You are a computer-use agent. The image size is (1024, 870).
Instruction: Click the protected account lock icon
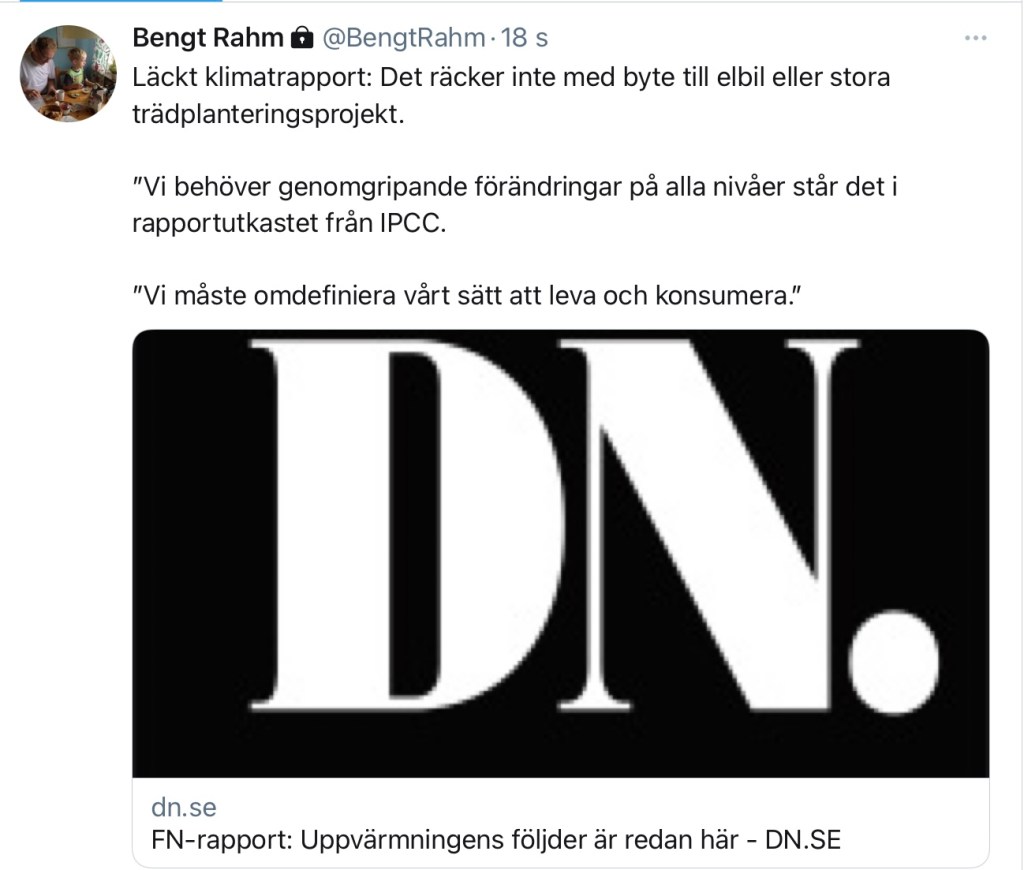click(301, 39)
